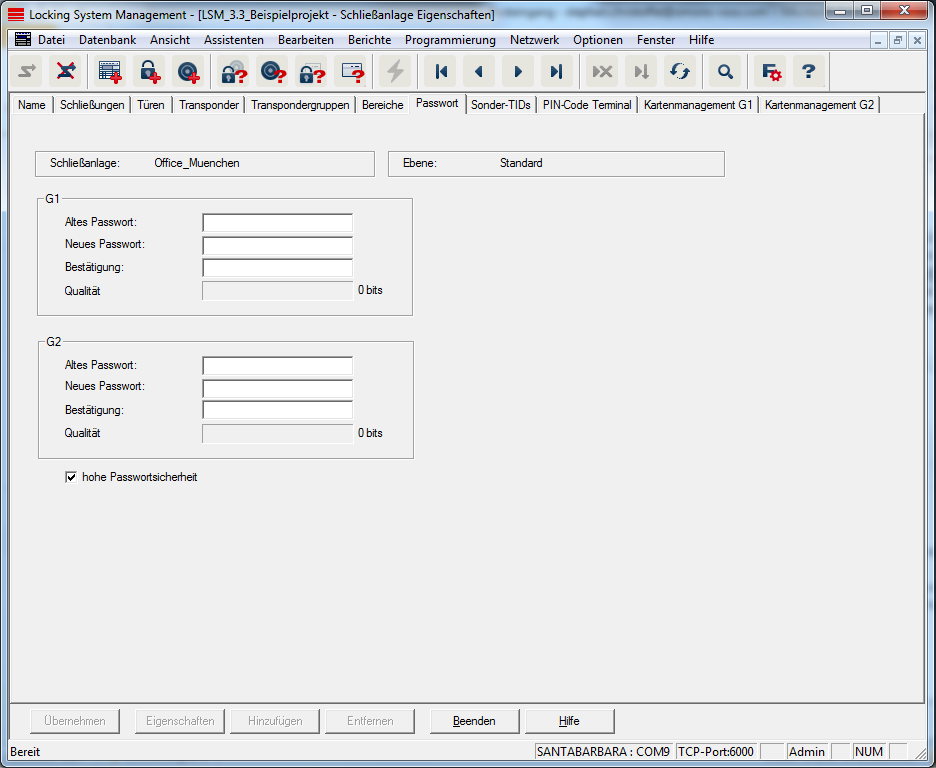This screenshot has height=768, width=936.
Task: Toggle the hohe Passwortsicherheit checkbox
Action: 71,478
